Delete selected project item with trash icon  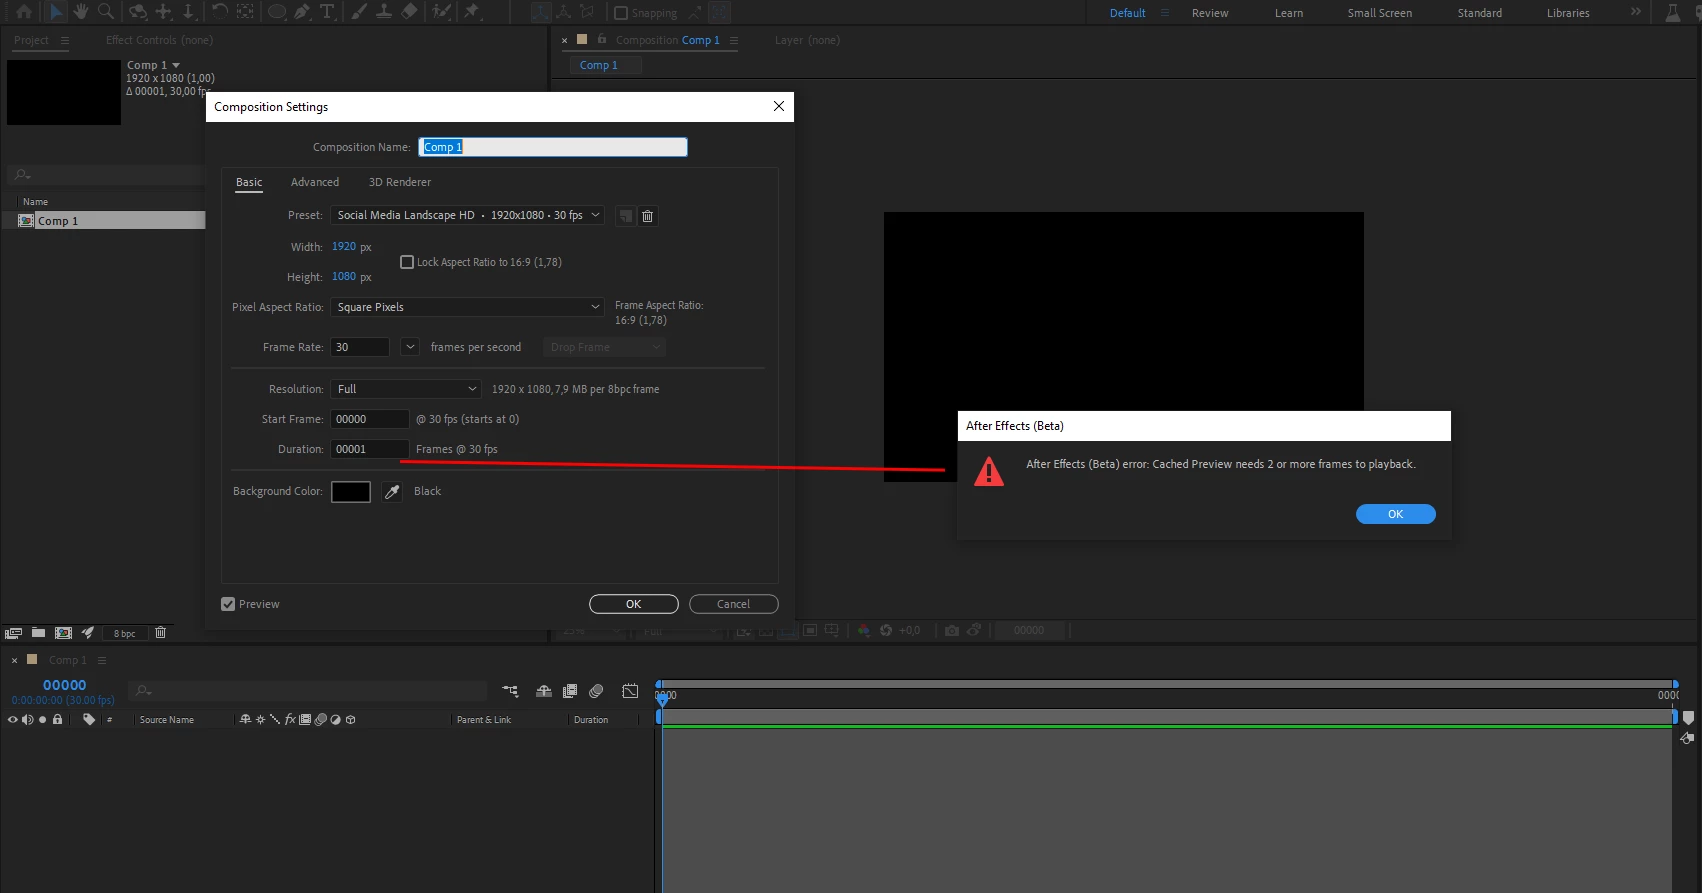pyautogui.click(x=160, y=633)
